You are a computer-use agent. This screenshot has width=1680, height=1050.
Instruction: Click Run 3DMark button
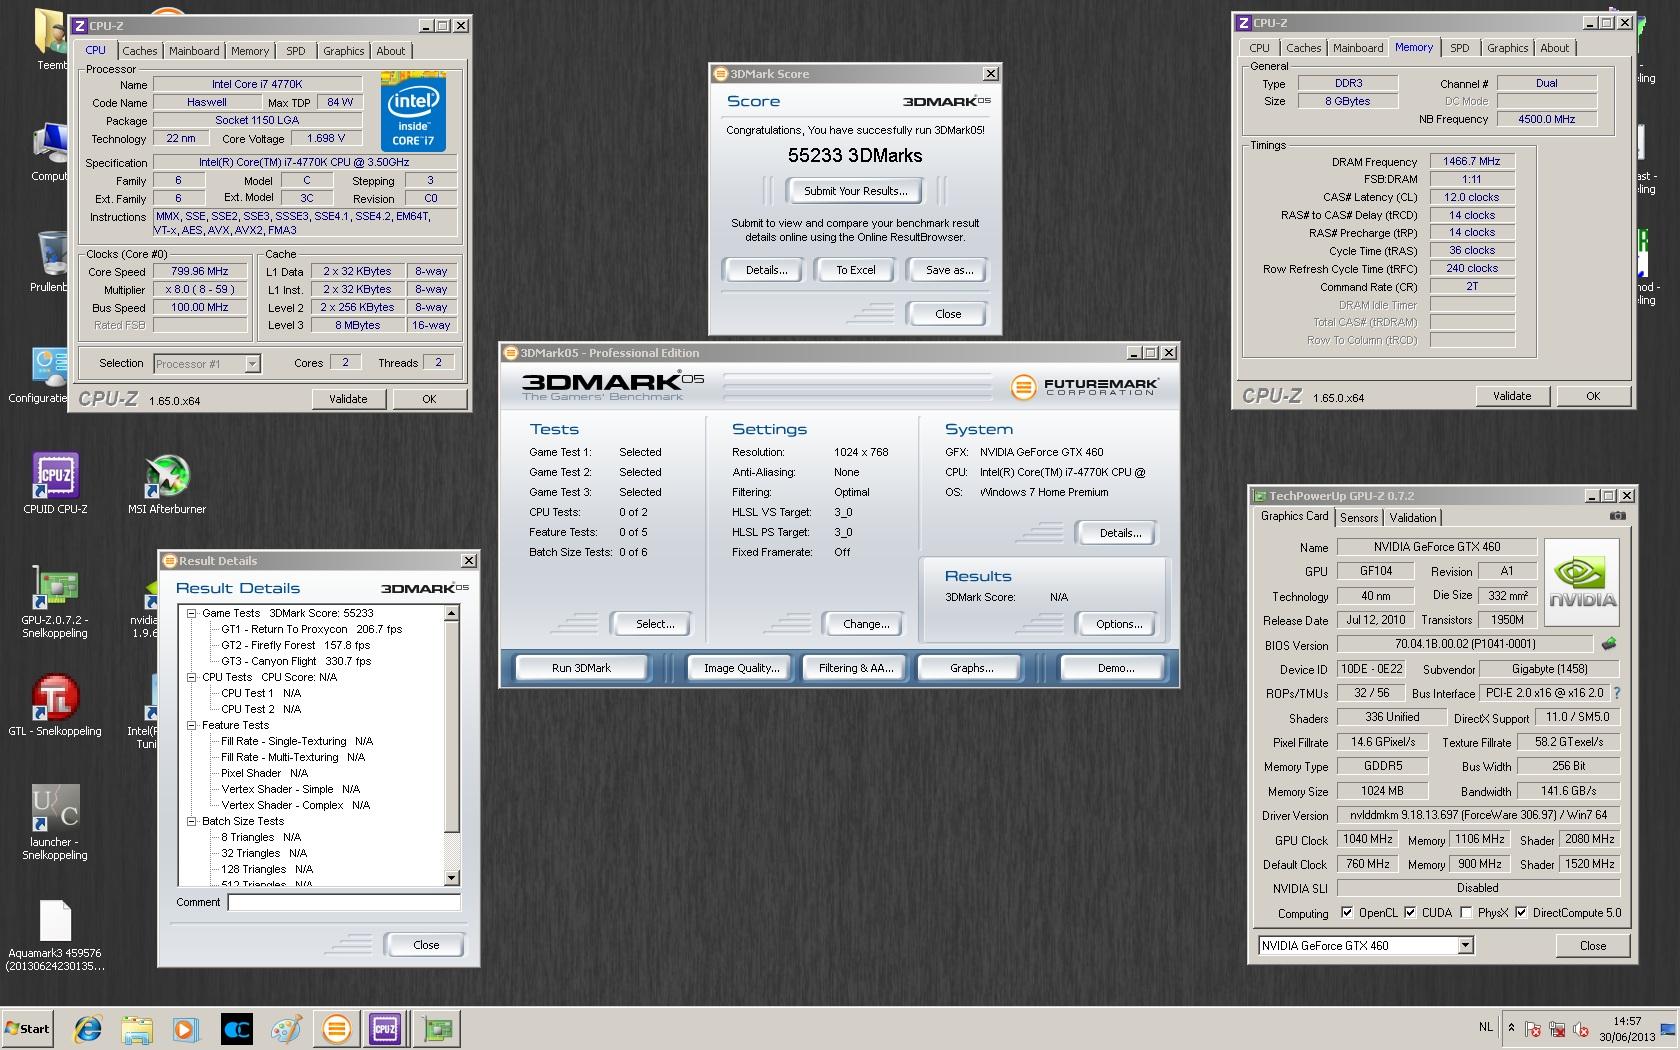coord(581,668)
